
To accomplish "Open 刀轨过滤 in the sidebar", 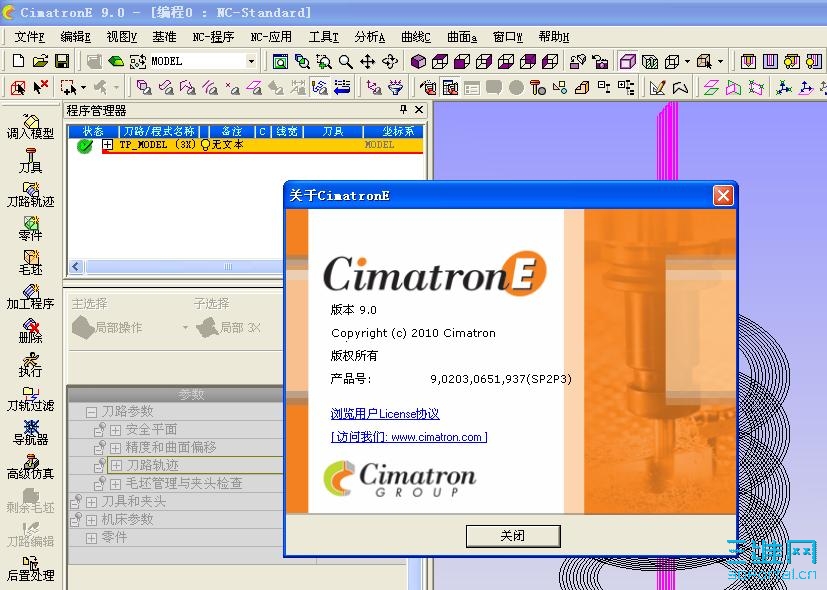I will click(x=30, y=399).
